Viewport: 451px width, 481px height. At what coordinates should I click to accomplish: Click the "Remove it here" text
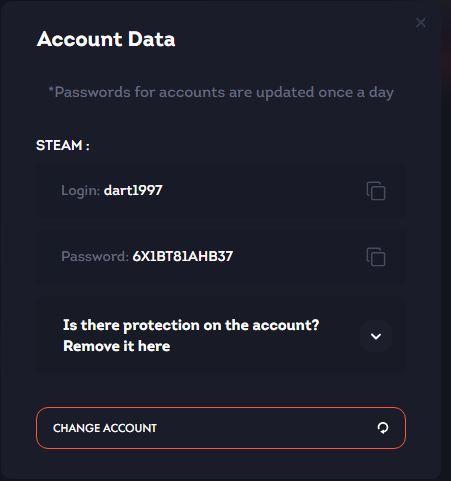pos(117,346)
